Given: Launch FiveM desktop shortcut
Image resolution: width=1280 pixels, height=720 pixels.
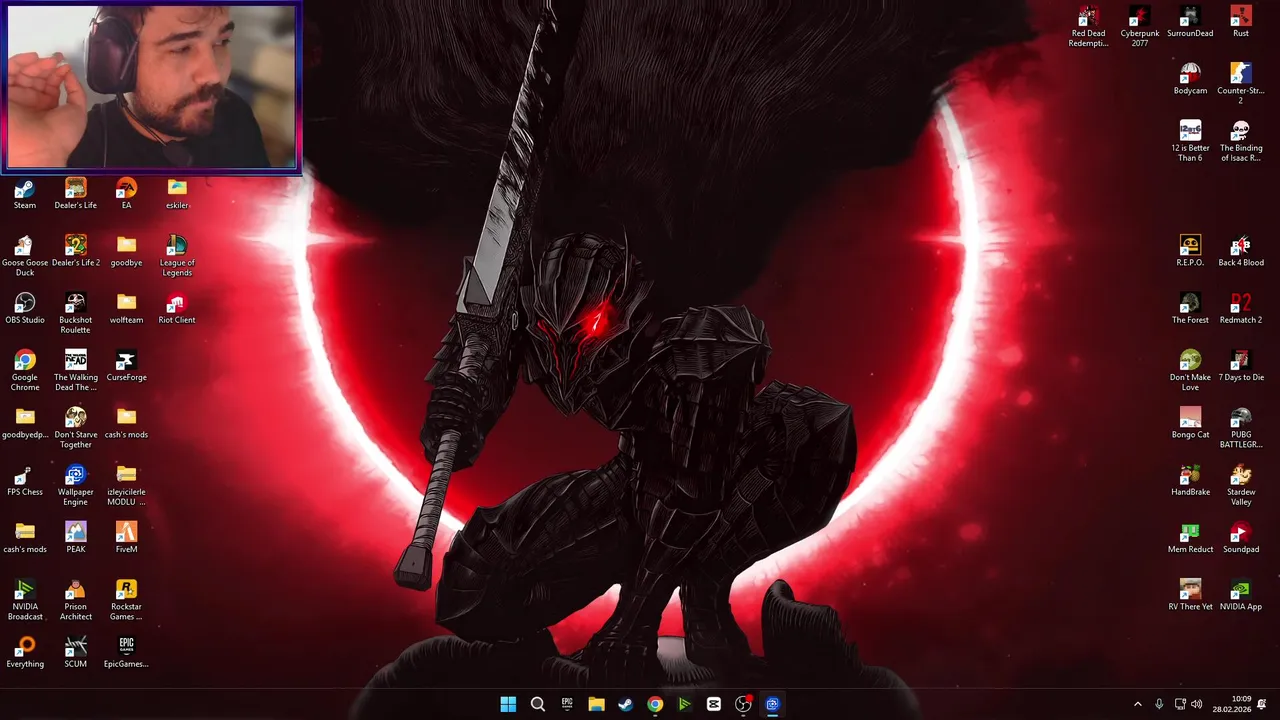Looking at the screenshot, I should [x=126, y=538].
